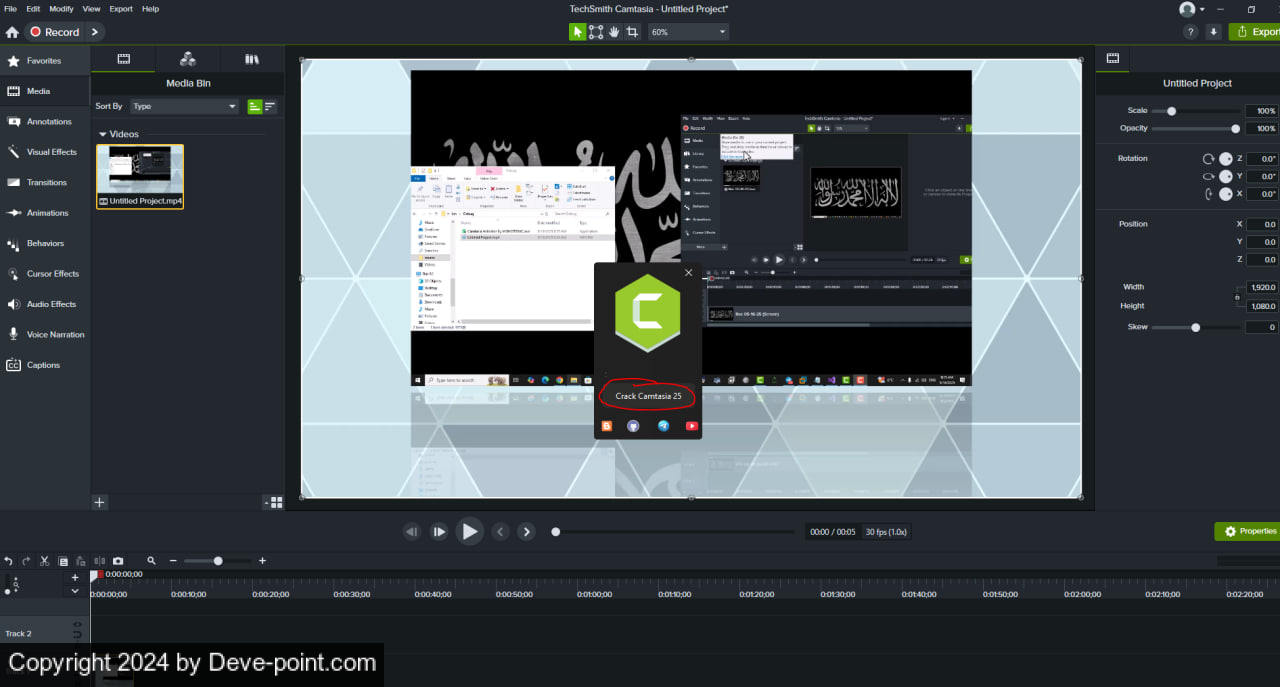The image size is (1280, 687).
Task: Open the Captions tab
Action: [x=45, y=365]
